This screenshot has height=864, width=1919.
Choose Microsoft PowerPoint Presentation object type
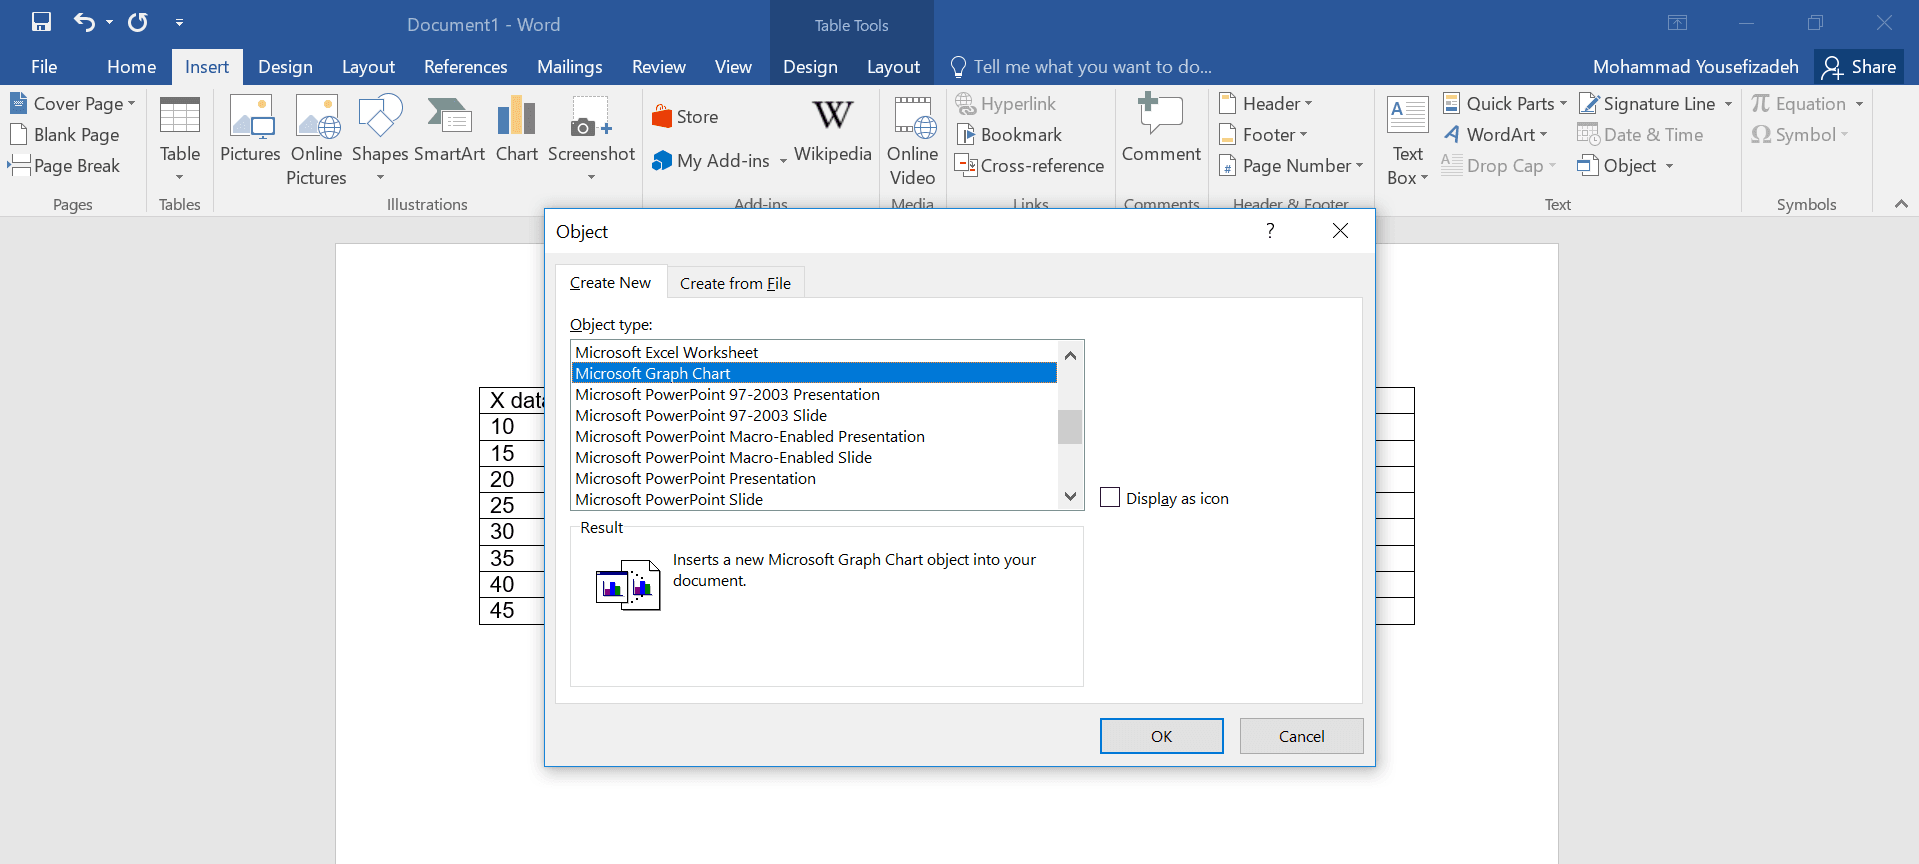[x=695, y=478]
